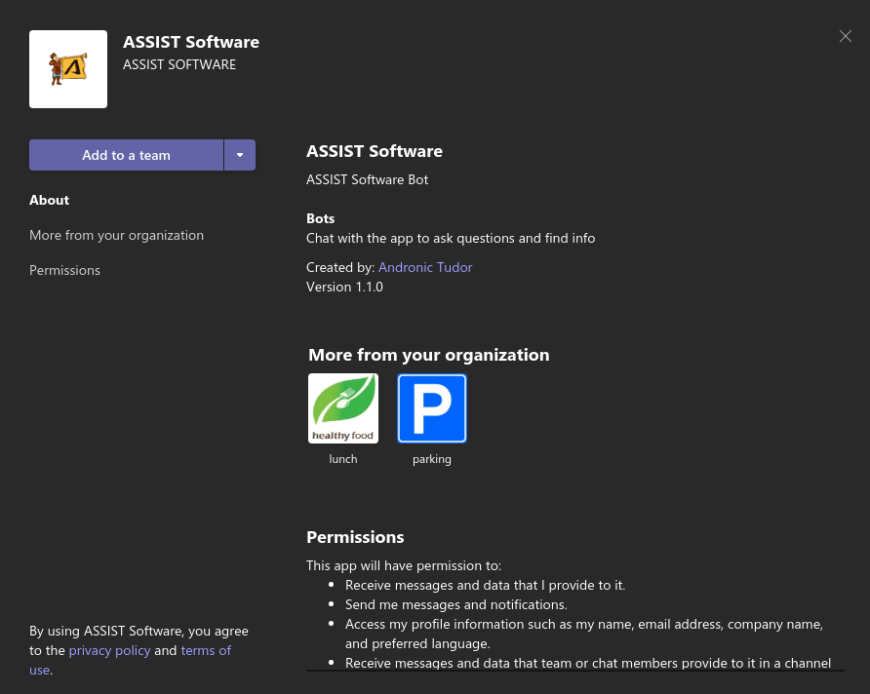Click the lunch app label

[x=343, y=458]
